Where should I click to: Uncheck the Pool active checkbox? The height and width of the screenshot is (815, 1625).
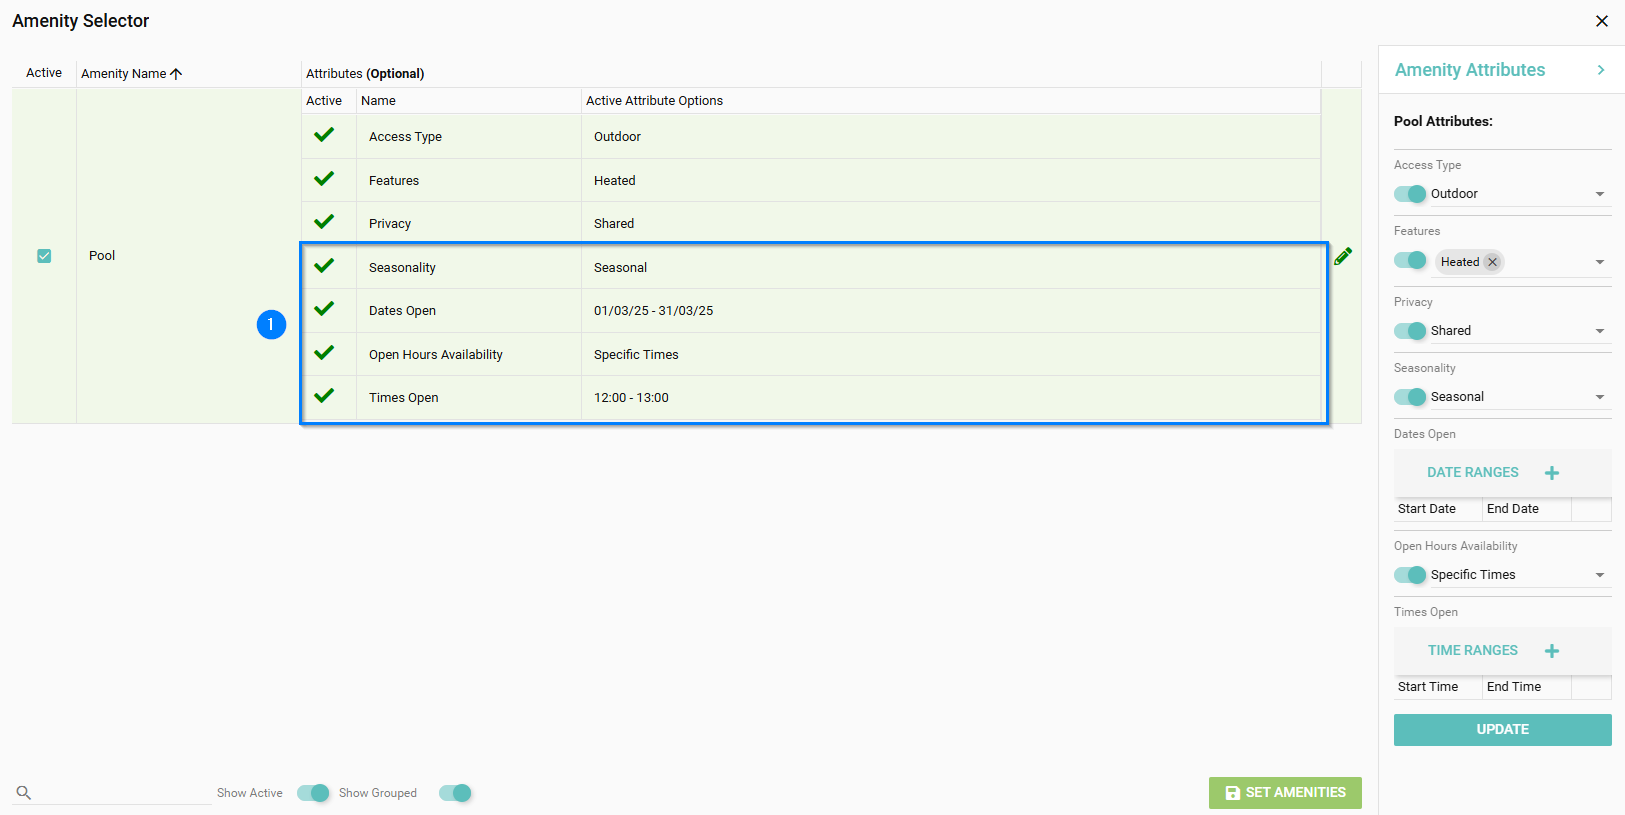(44, 256)
